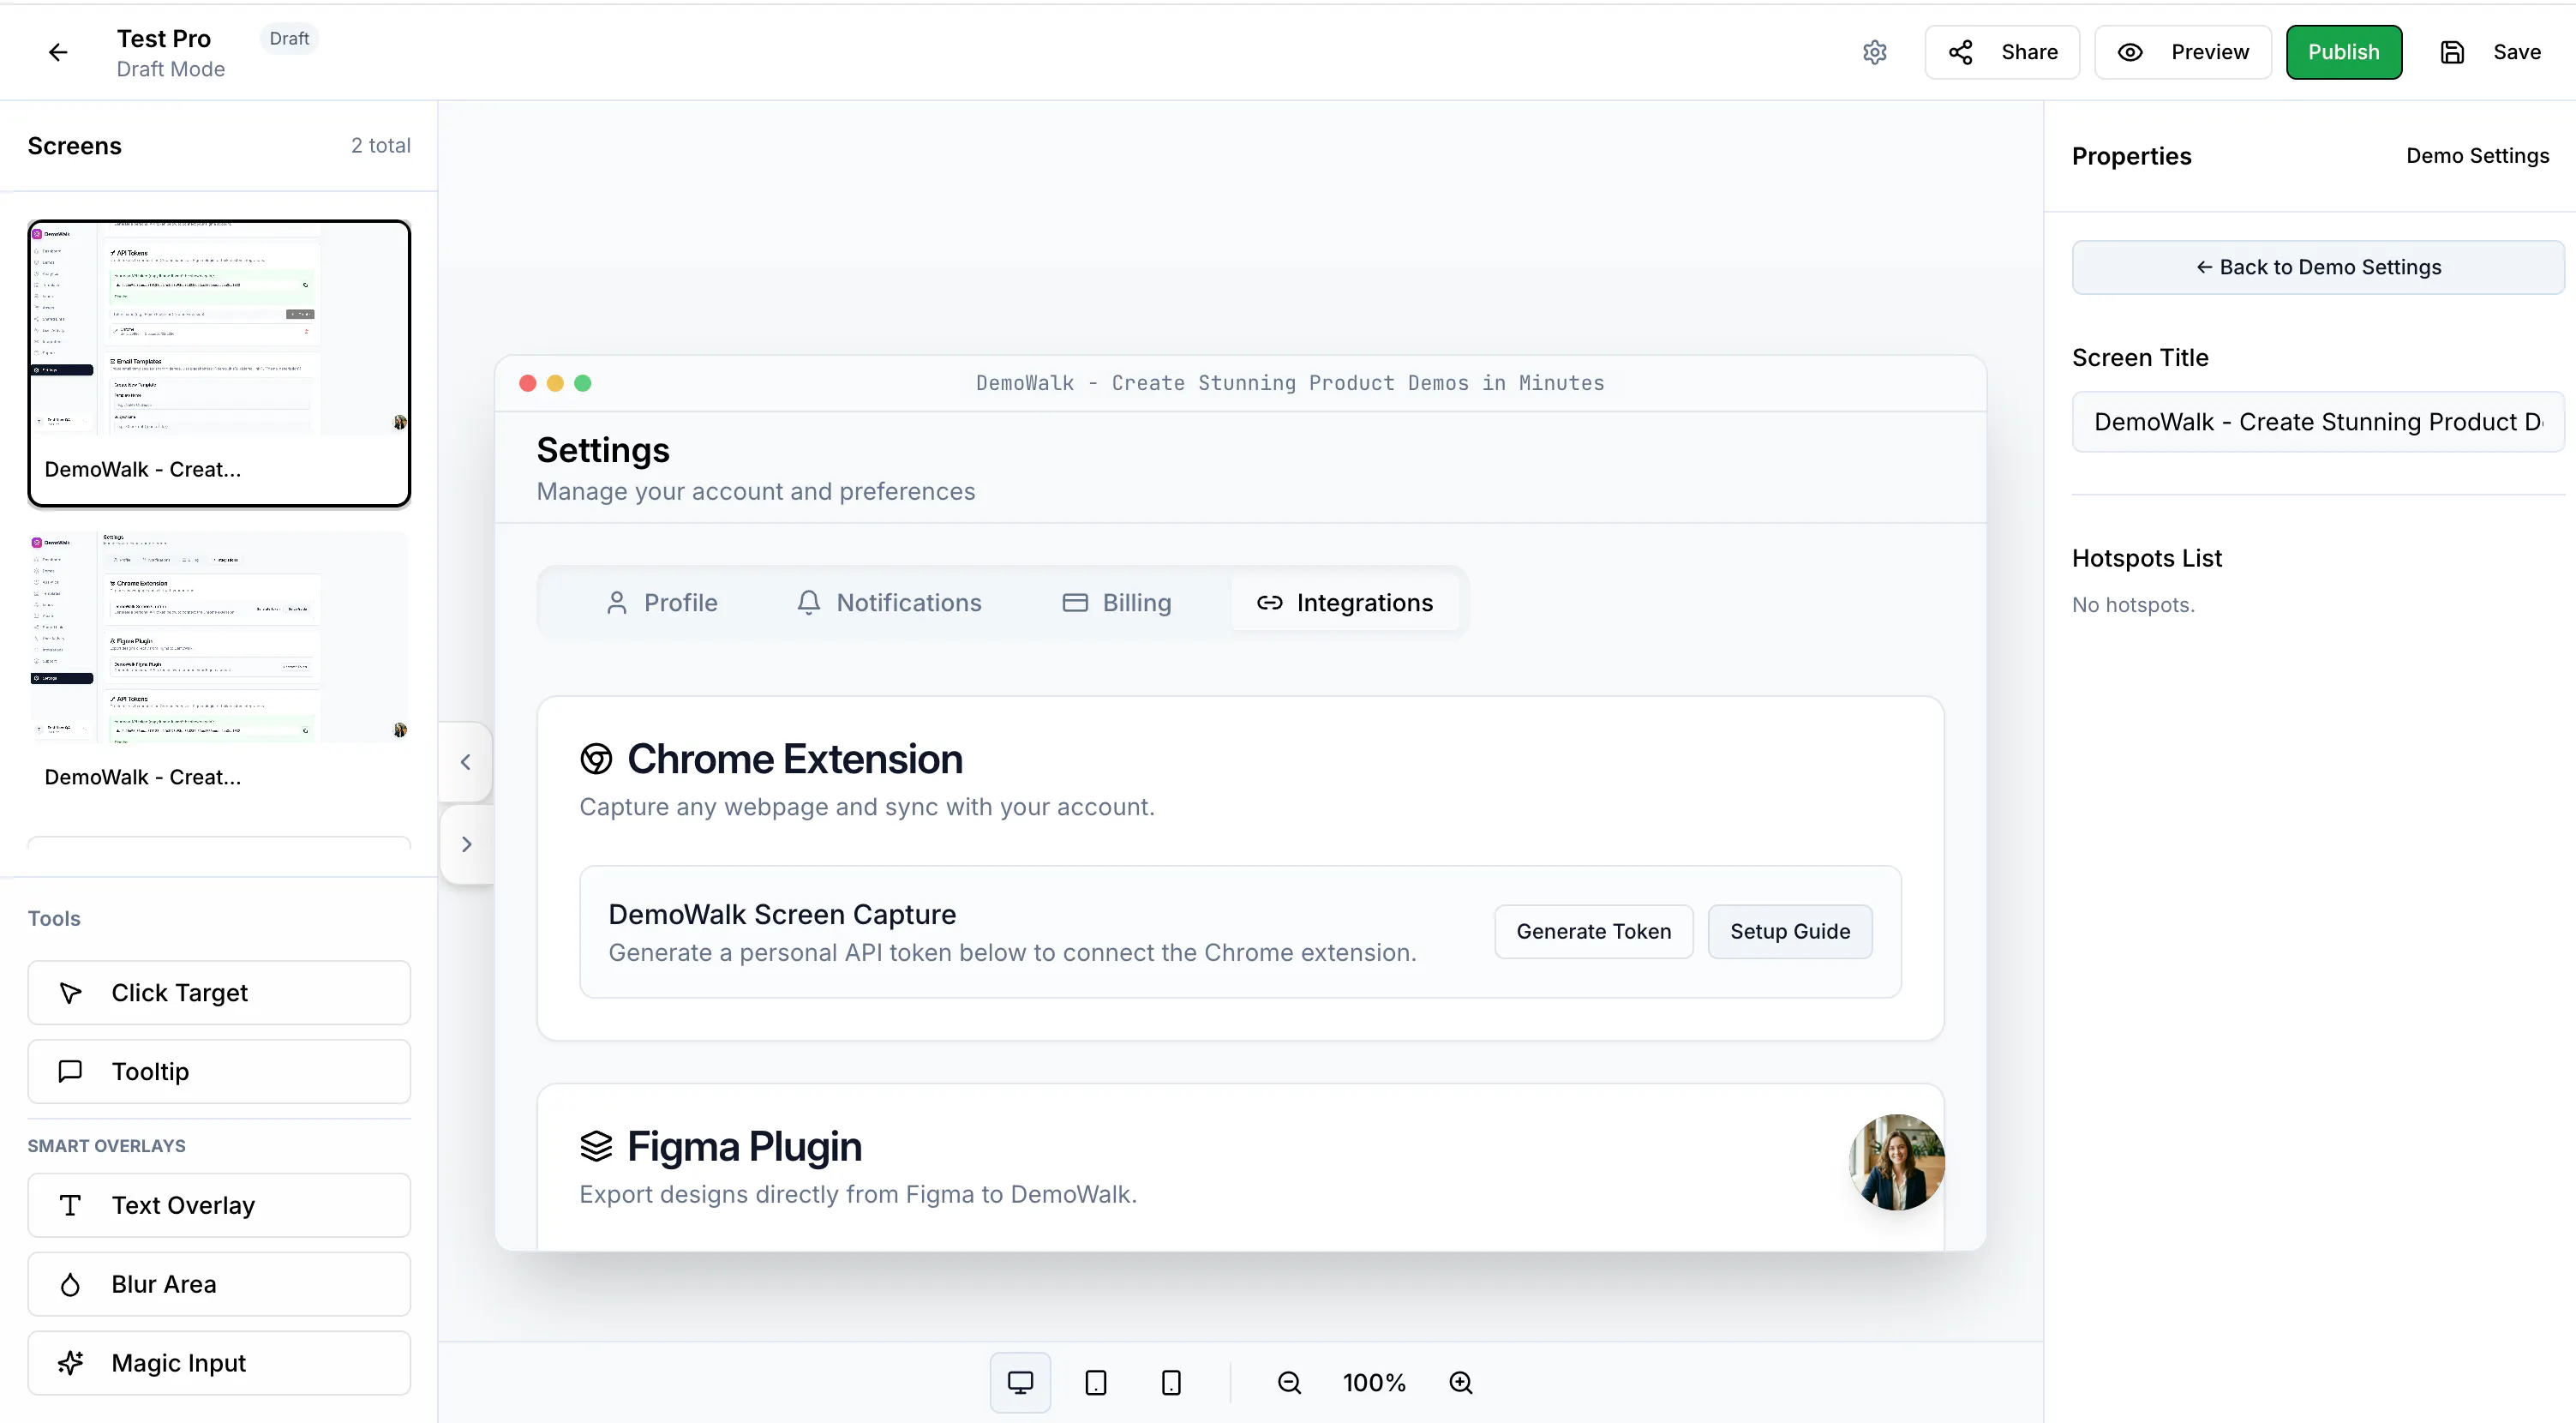Image resolution: width=2576 pixels, height=1423 pixels.
Task: Zoom out the canvas
Action: tap(1289, 1382)
